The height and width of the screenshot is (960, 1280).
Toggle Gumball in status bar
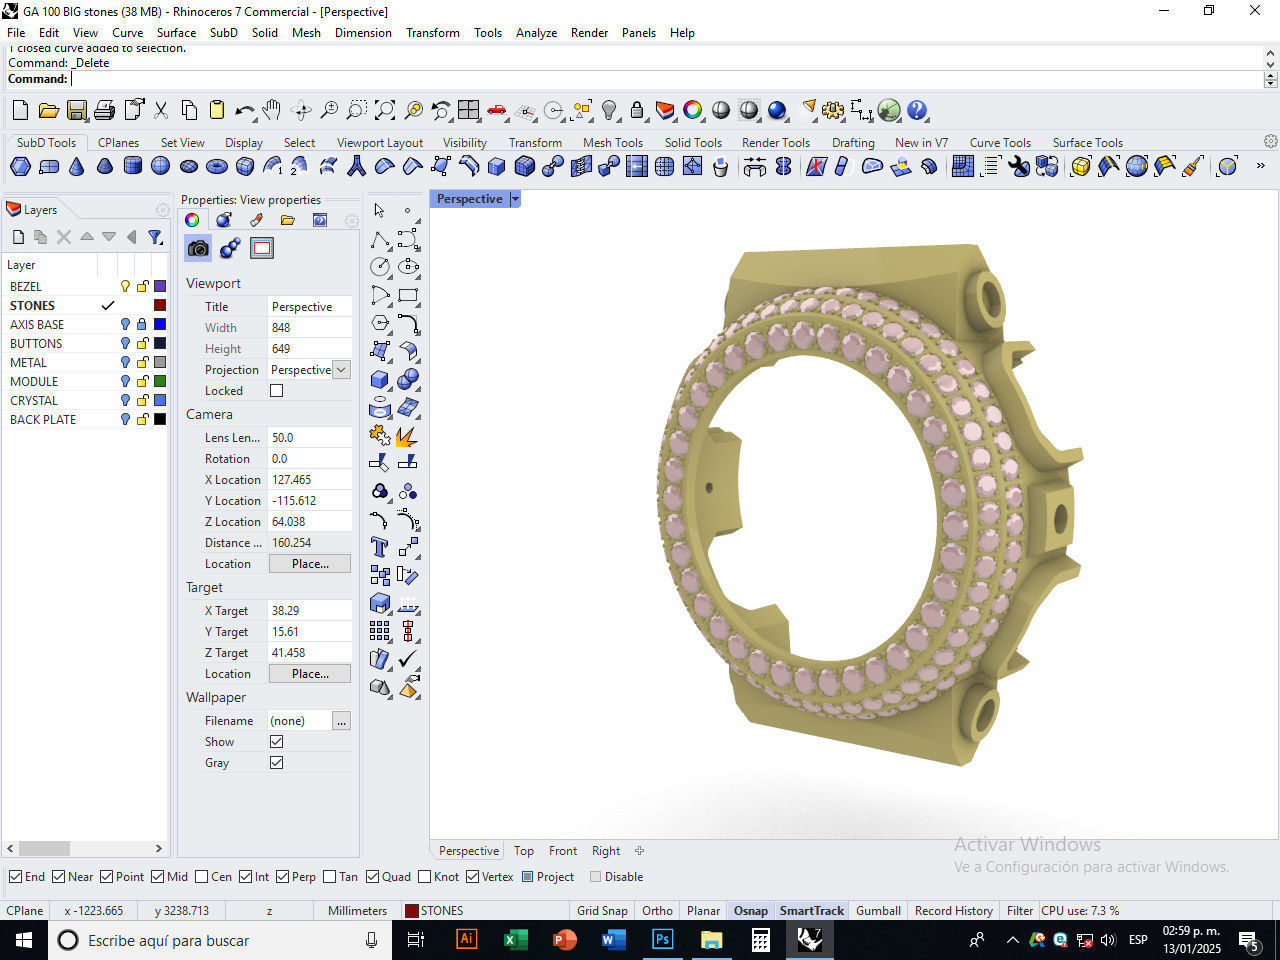pos(878,911)
